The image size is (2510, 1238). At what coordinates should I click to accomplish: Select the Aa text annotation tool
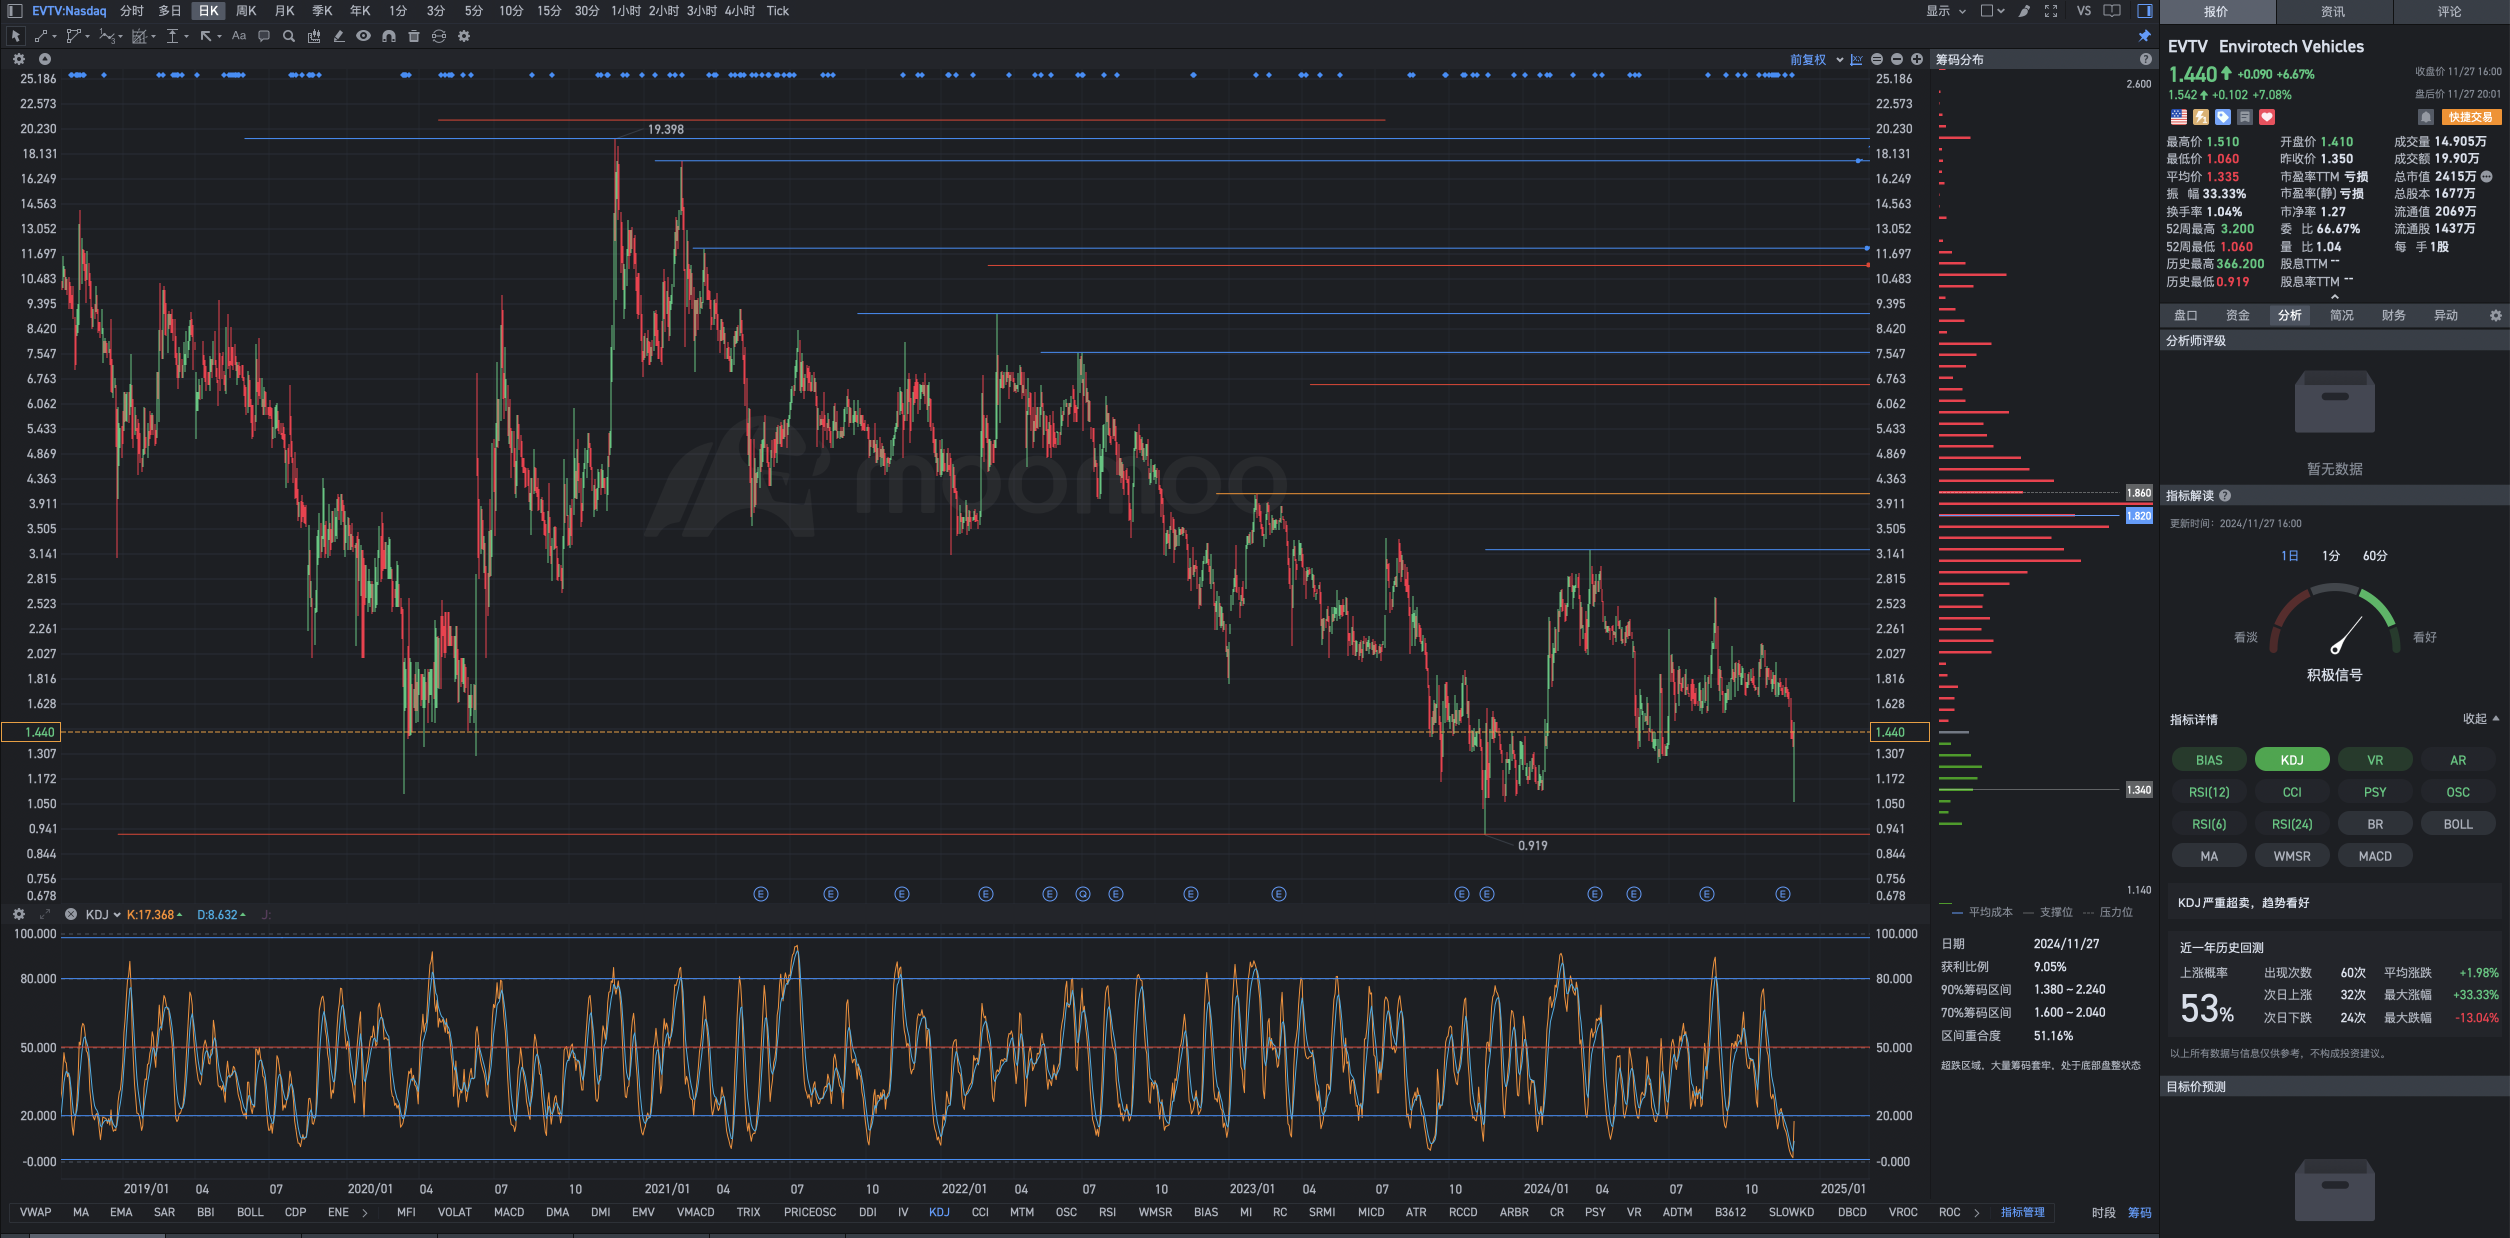click(239, 36)
